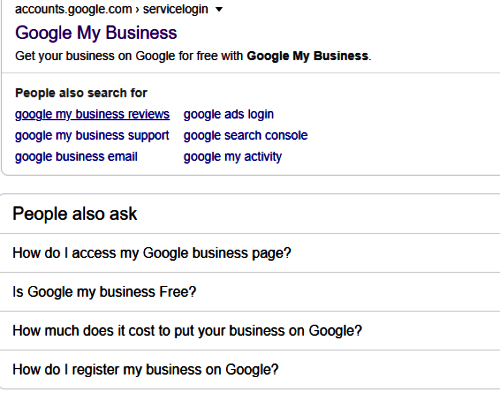Expand the 'How much does it cost' question
The image size is (500, 393).
250,331
